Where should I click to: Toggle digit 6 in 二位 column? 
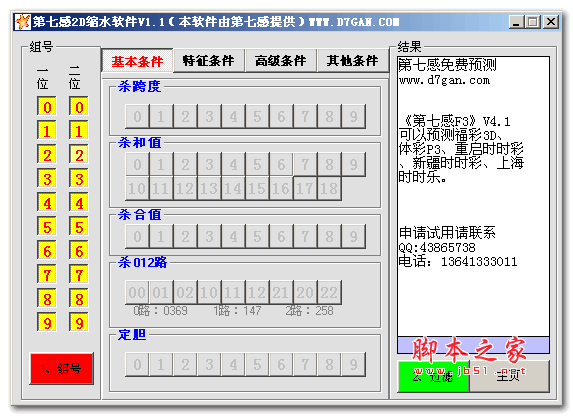point(79,251)
